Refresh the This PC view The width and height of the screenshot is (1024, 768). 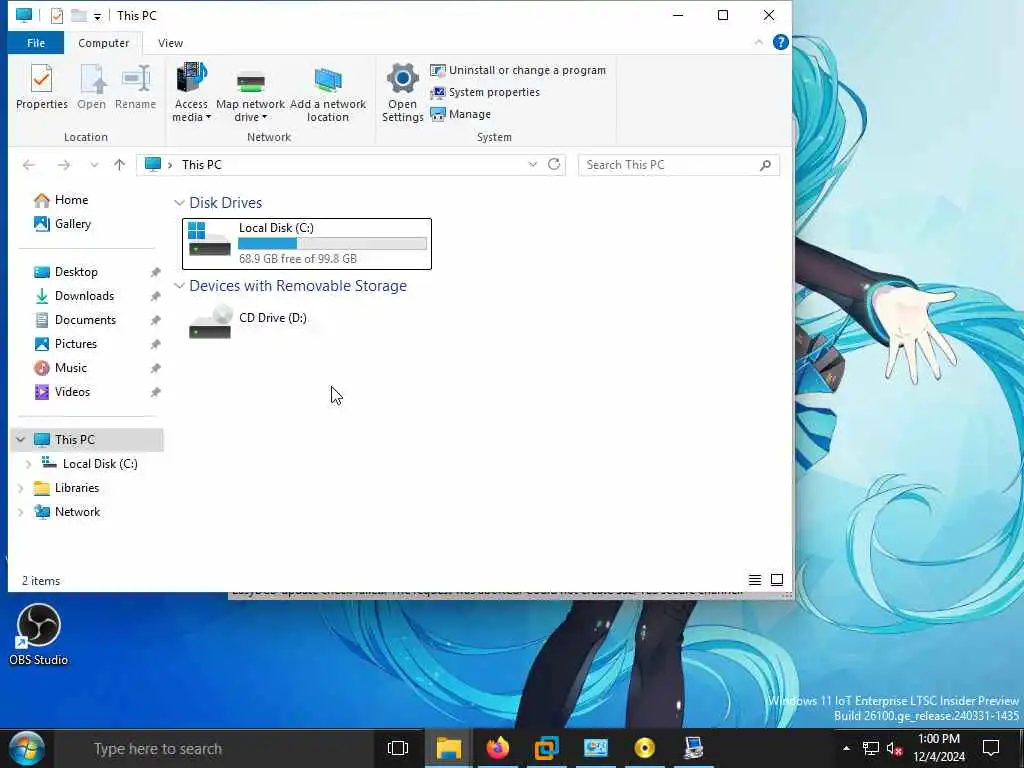(554, 165)
